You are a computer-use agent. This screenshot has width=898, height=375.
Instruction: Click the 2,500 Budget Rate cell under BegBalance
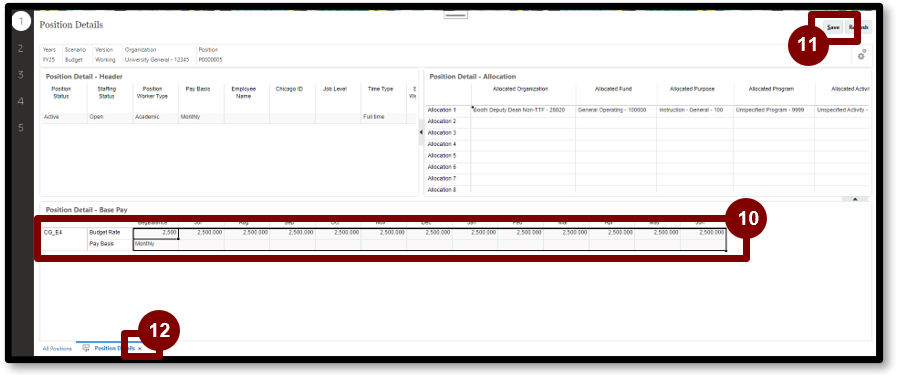tap(156, 233)
